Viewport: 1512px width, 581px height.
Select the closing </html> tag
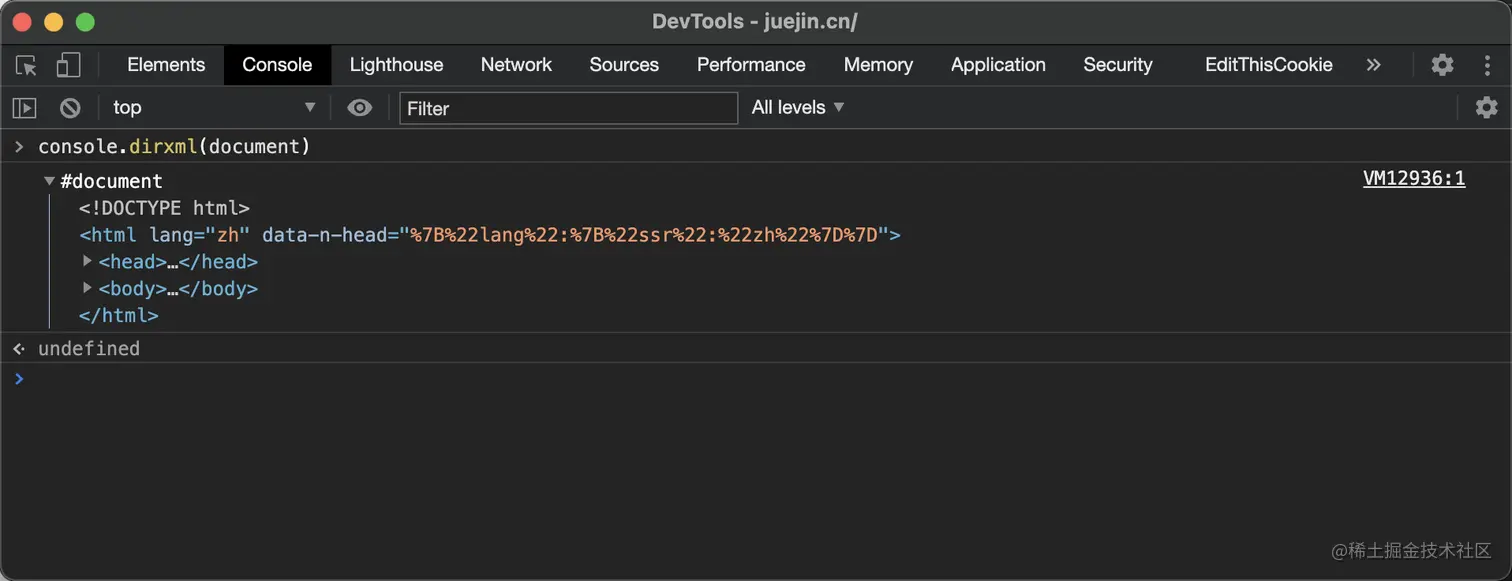[118, 315]
